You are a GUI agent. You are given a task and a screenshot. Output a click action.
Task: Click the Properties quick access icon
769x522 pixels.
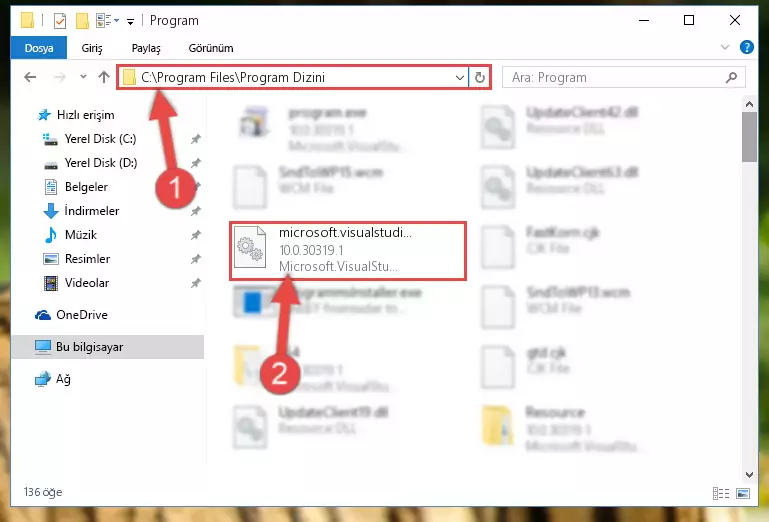[x=60, y=21]
